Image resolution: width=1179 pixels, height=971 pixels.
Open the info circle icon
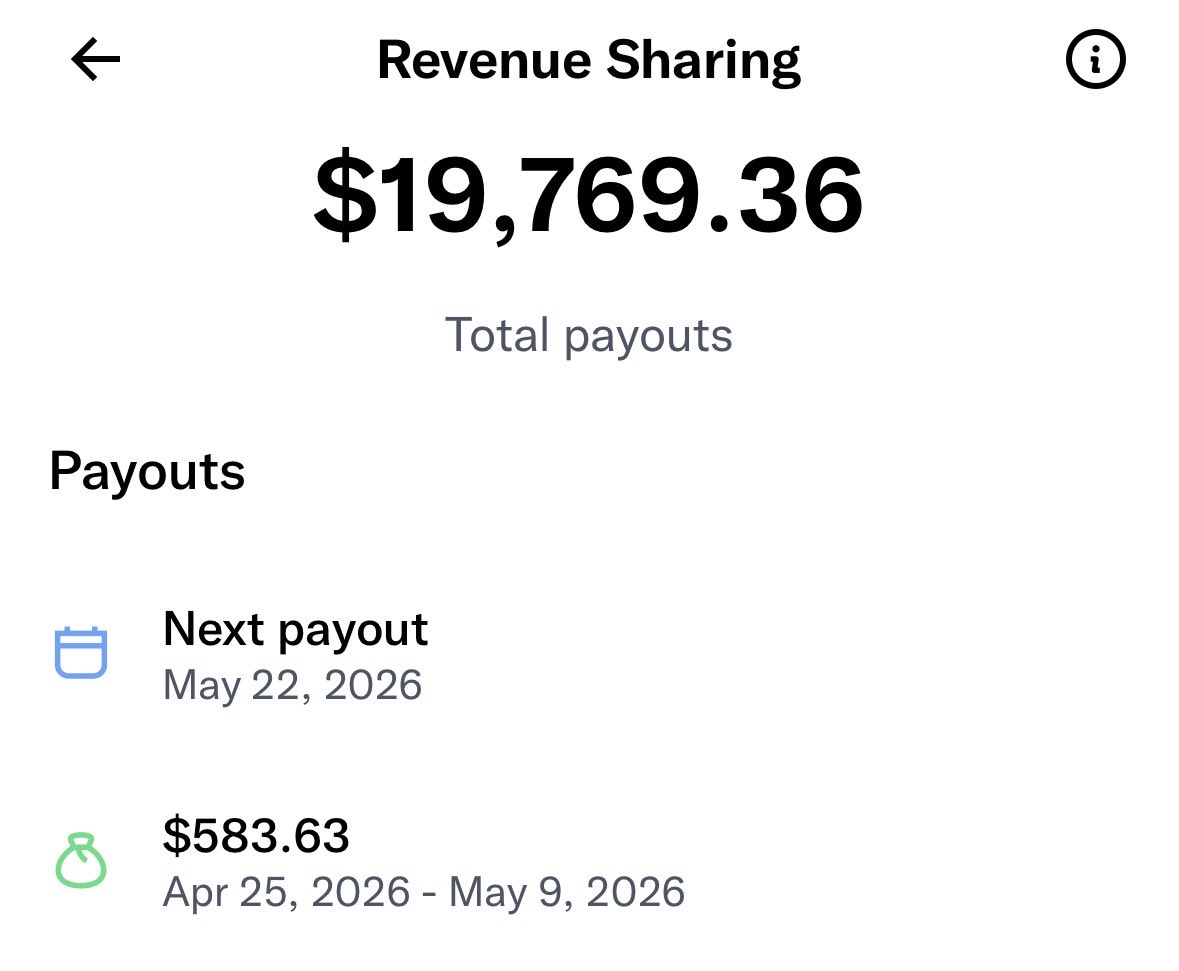tap(1095, 59)
